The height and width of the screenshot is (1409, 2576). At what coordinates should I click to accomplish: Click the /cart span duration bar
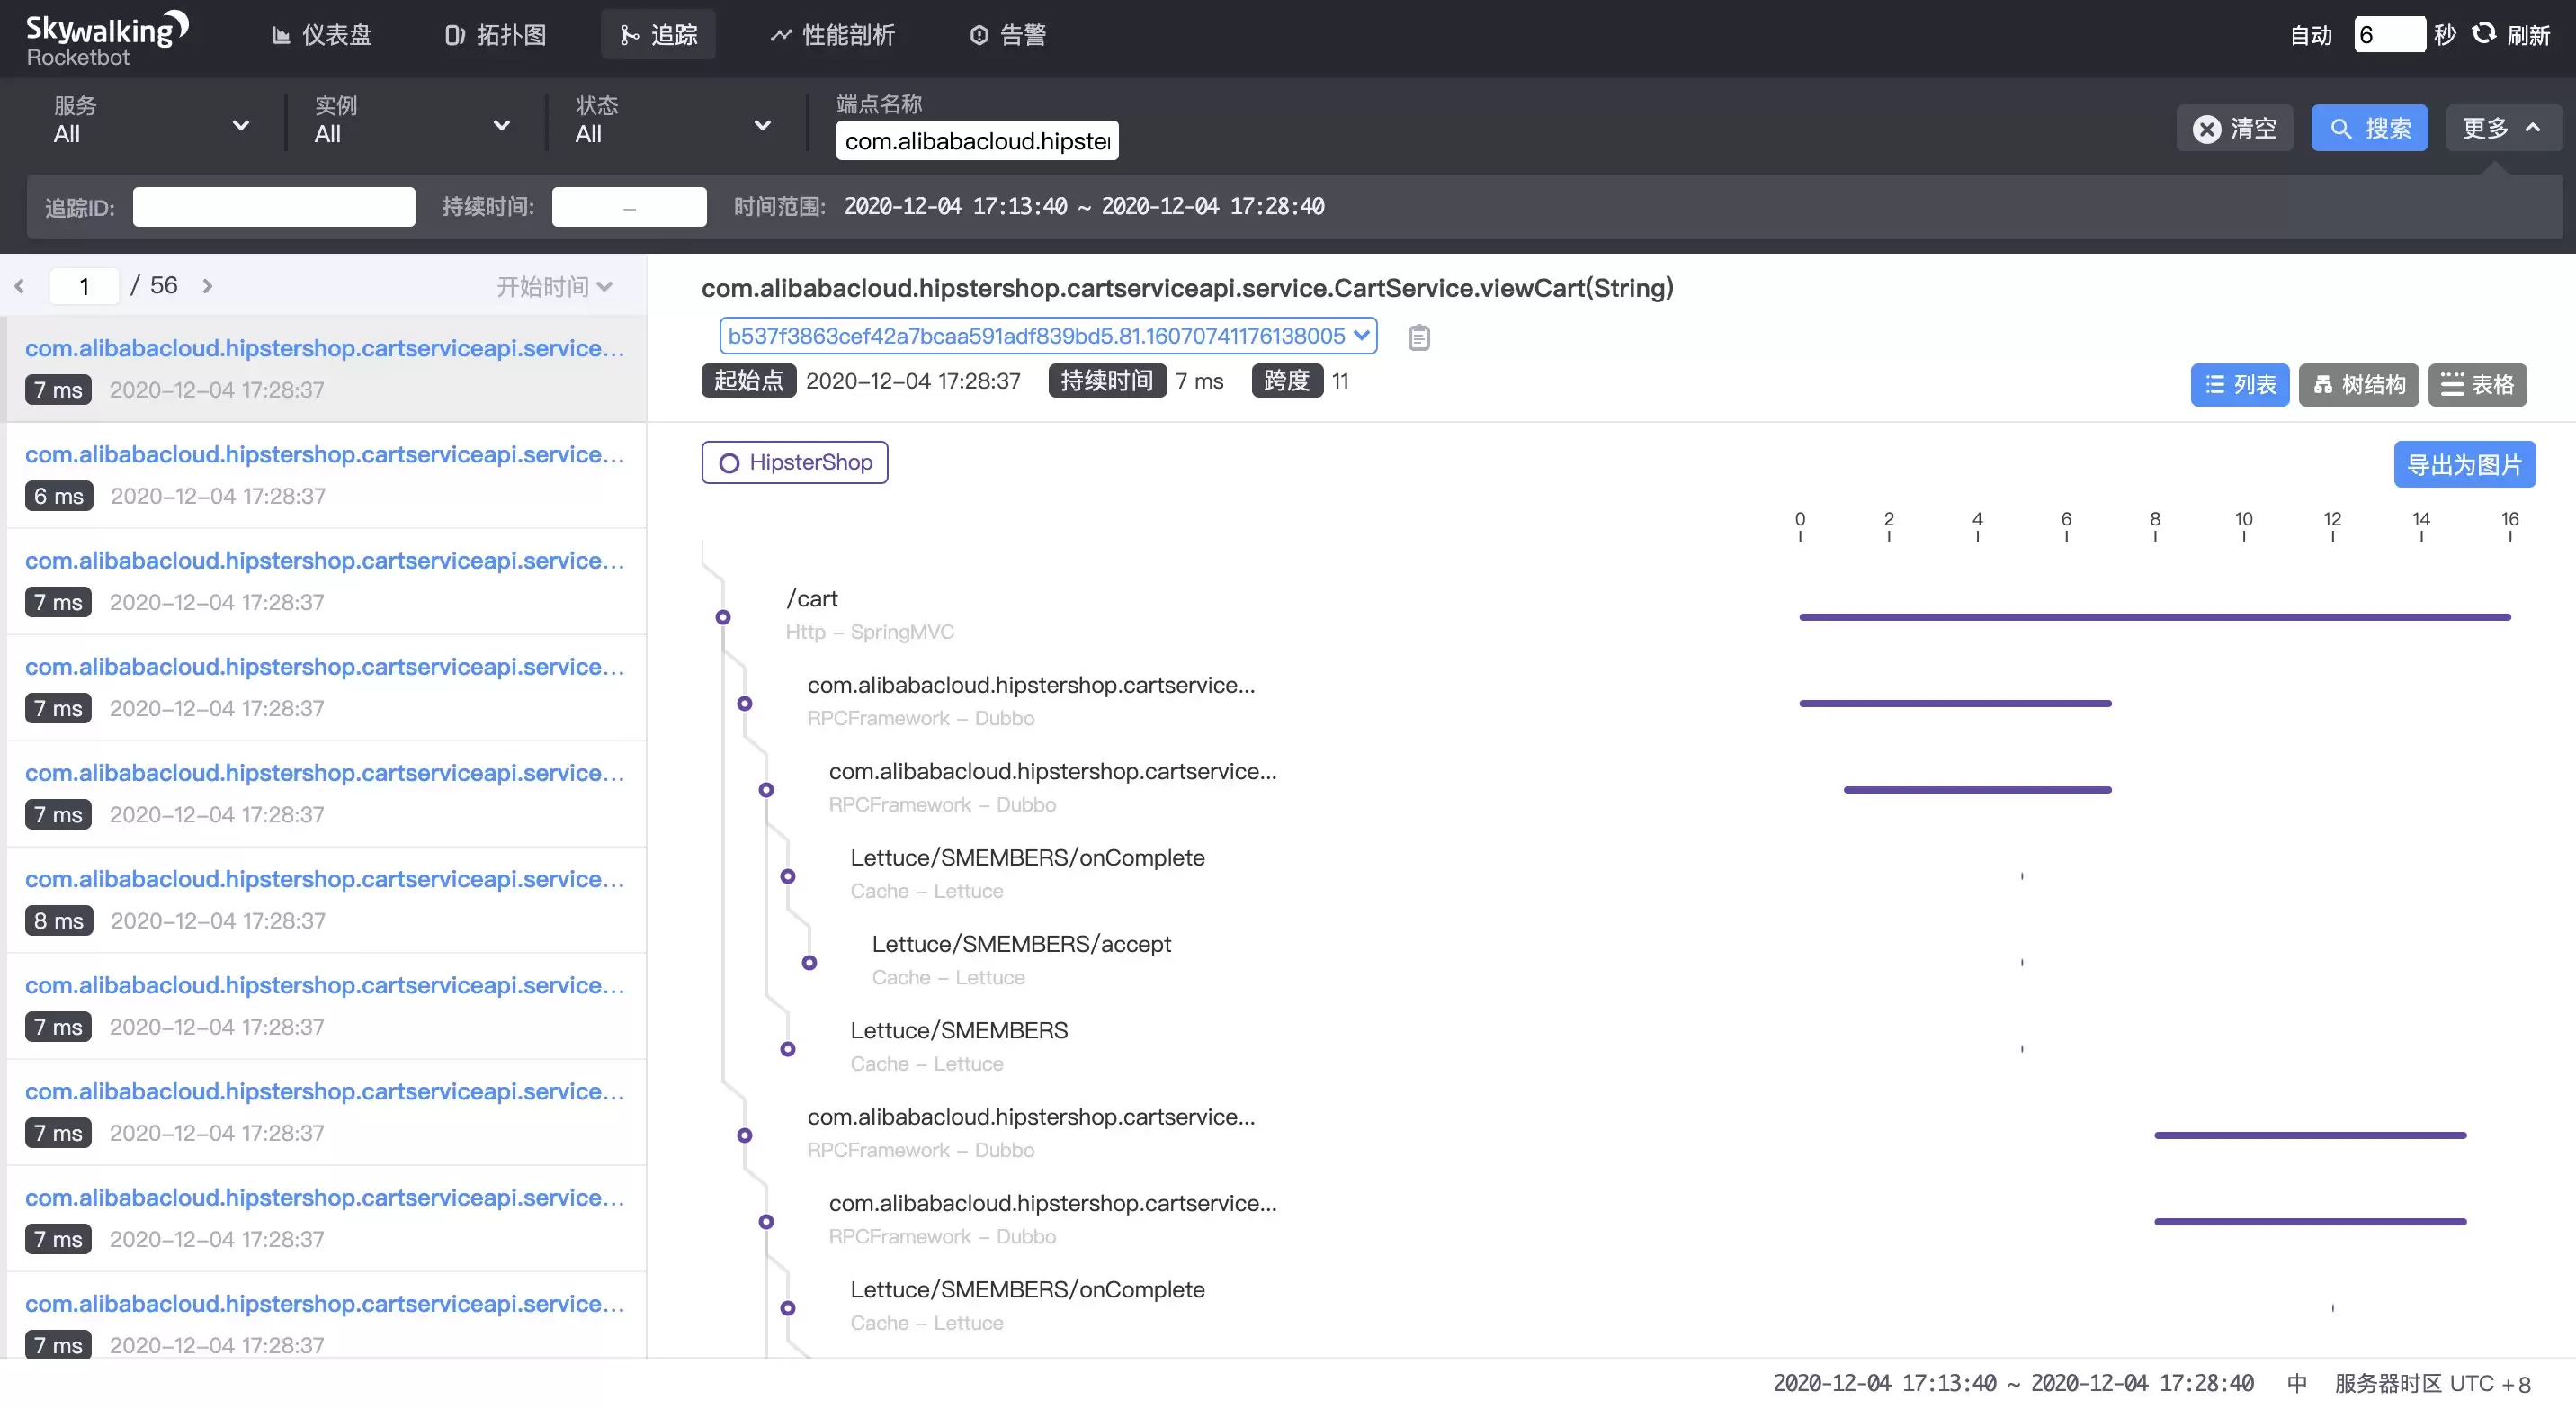(x=2154, y=617)
